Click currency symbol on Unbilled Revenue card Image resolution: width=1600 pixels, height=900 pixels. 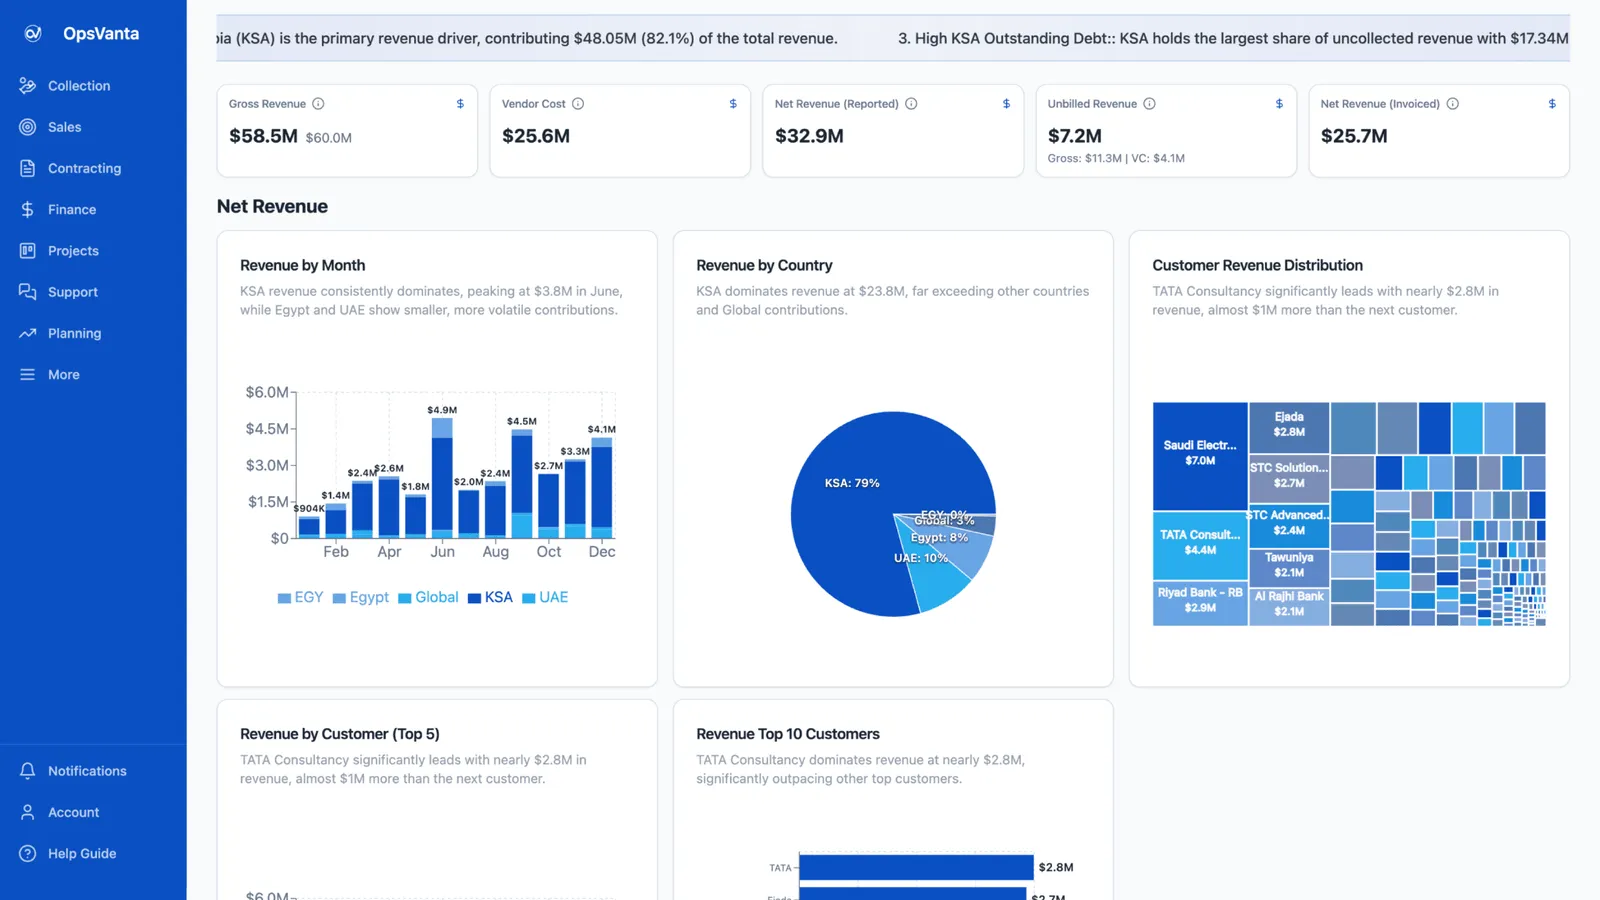tap(1279, 104)
